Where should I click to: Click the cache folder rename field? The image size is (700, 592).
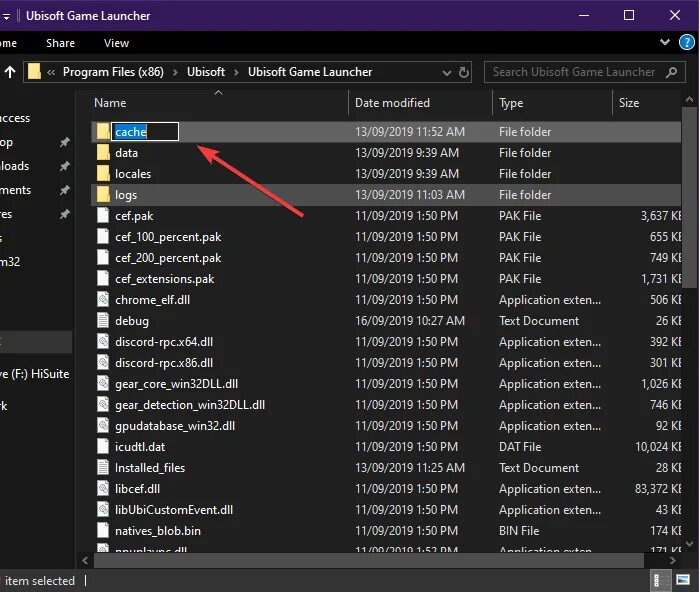145,132
